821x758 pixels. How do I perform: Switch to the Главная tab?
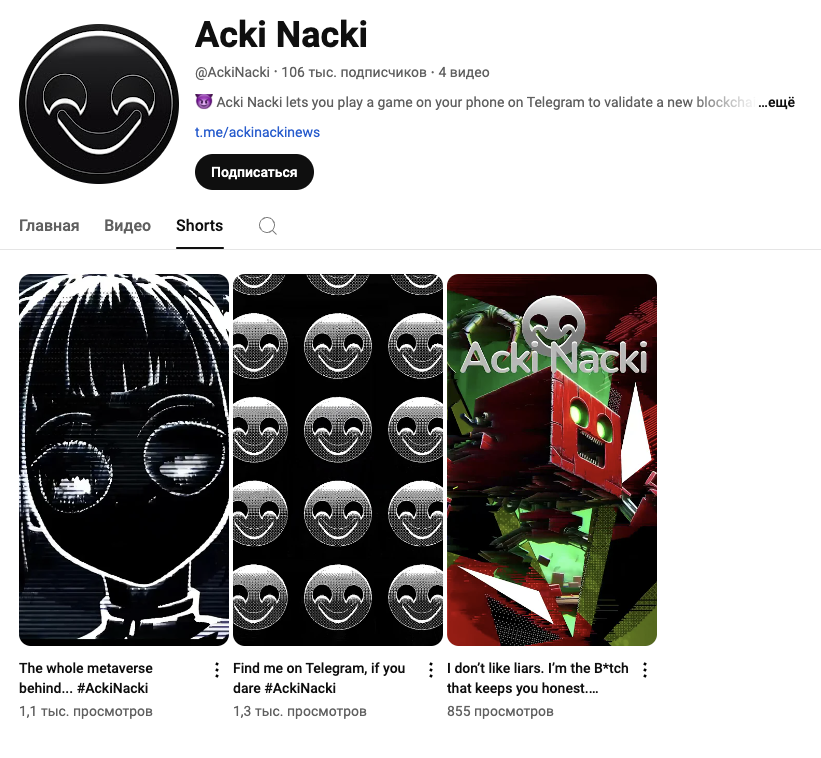49,226
